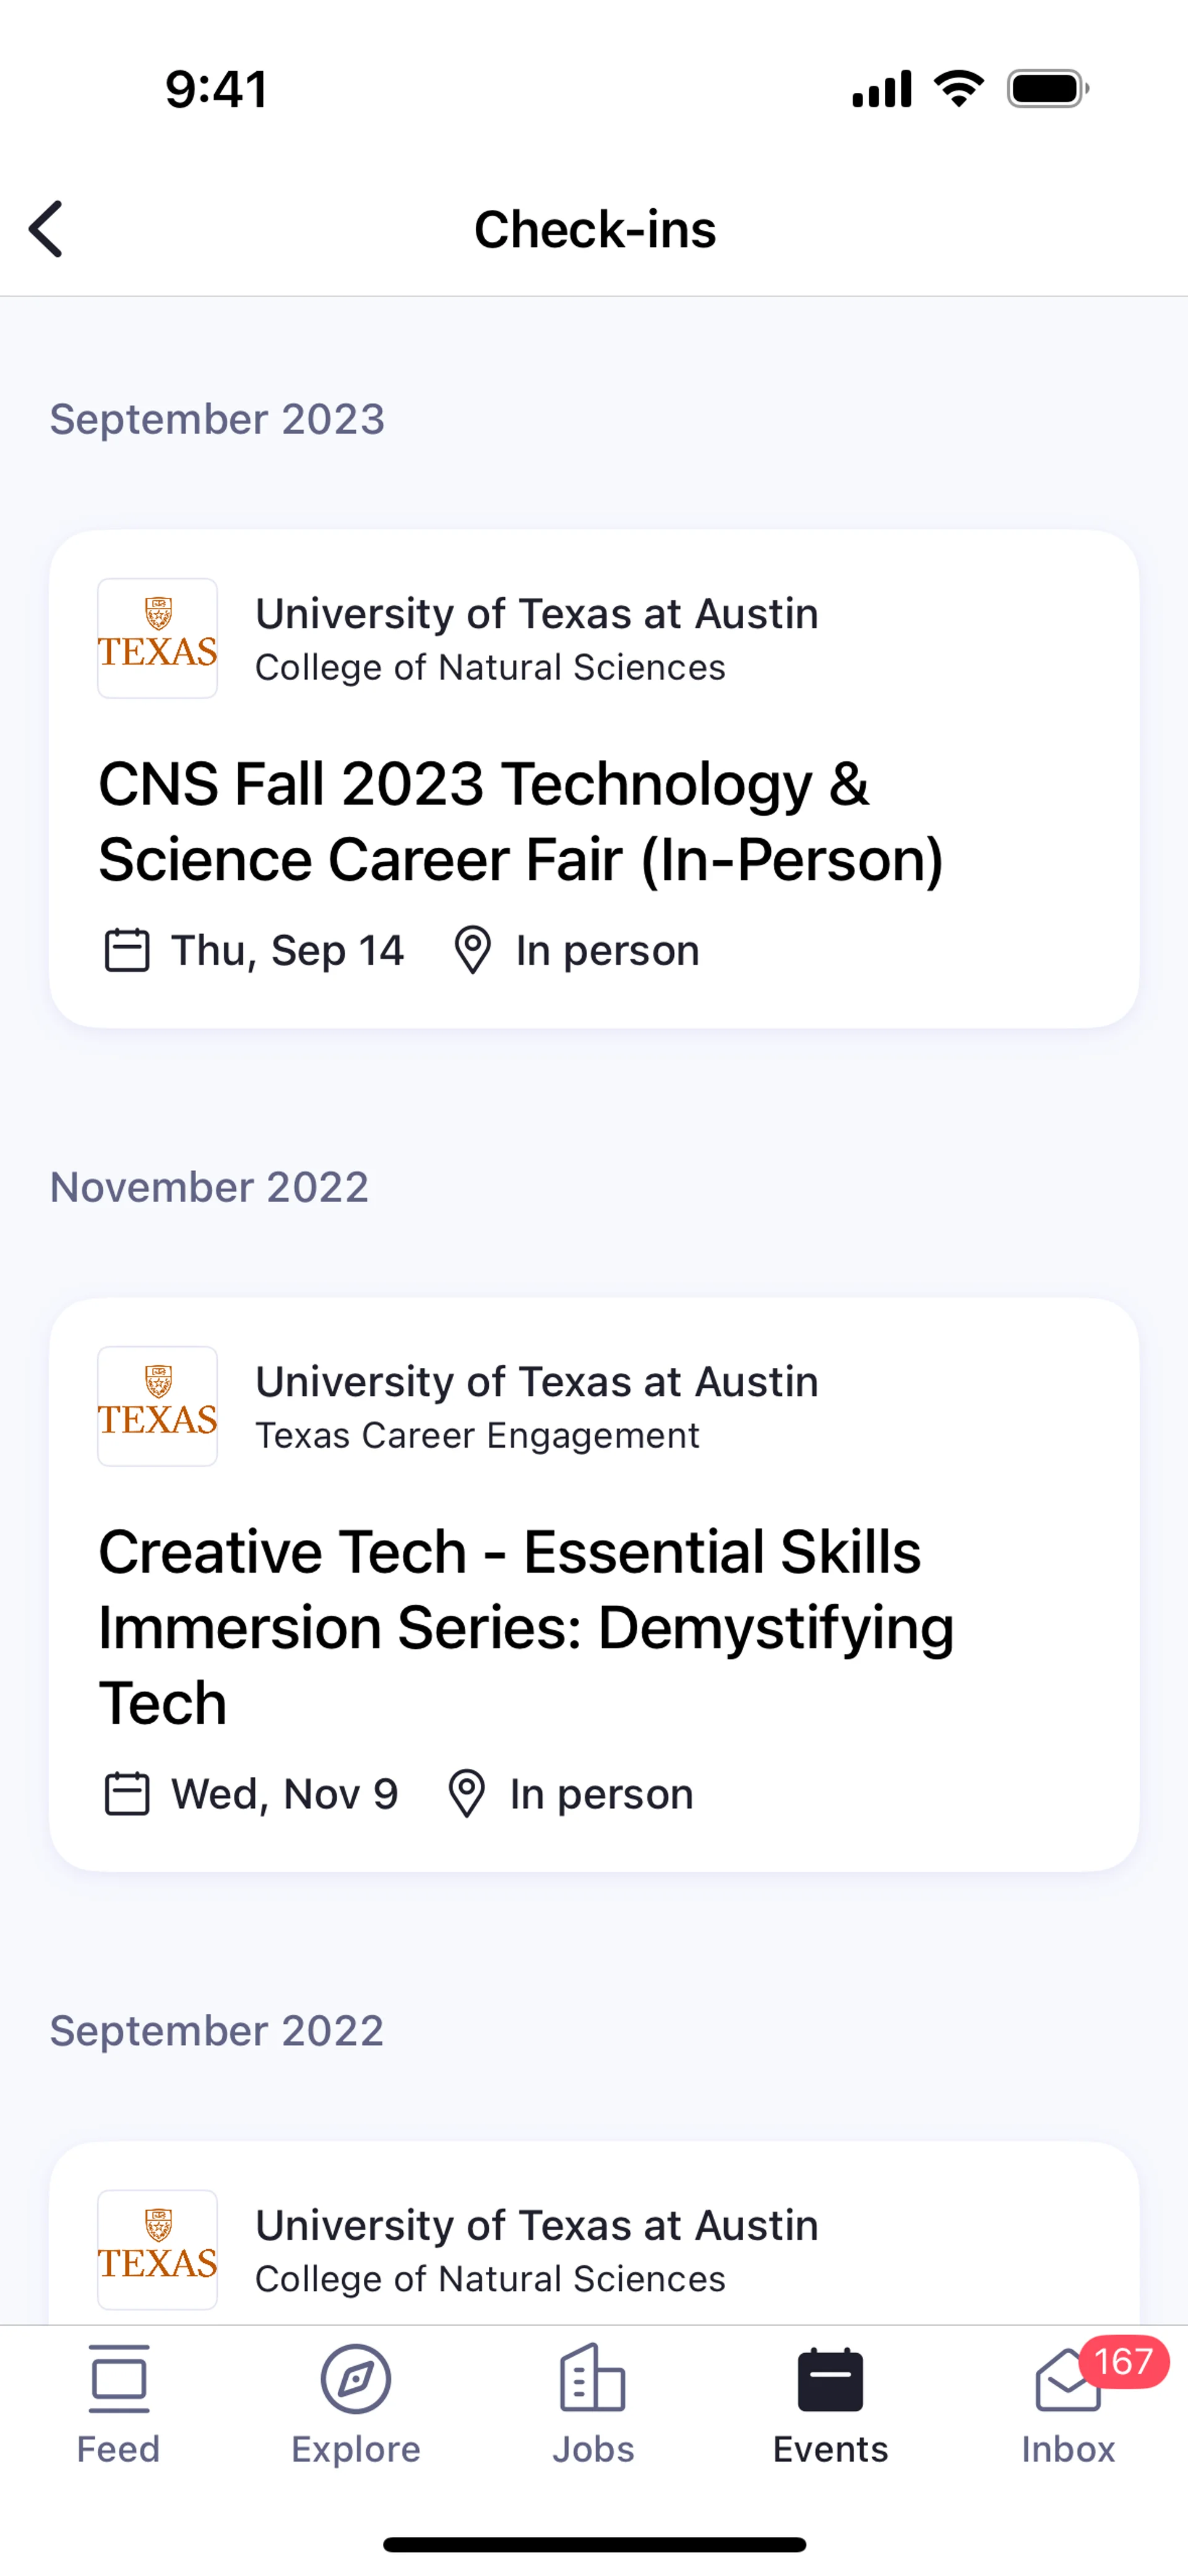Tap calendar icon beside Wed, Nov 9
This screenshot has height=2576, width=1188.
(x=127, y=1794)
